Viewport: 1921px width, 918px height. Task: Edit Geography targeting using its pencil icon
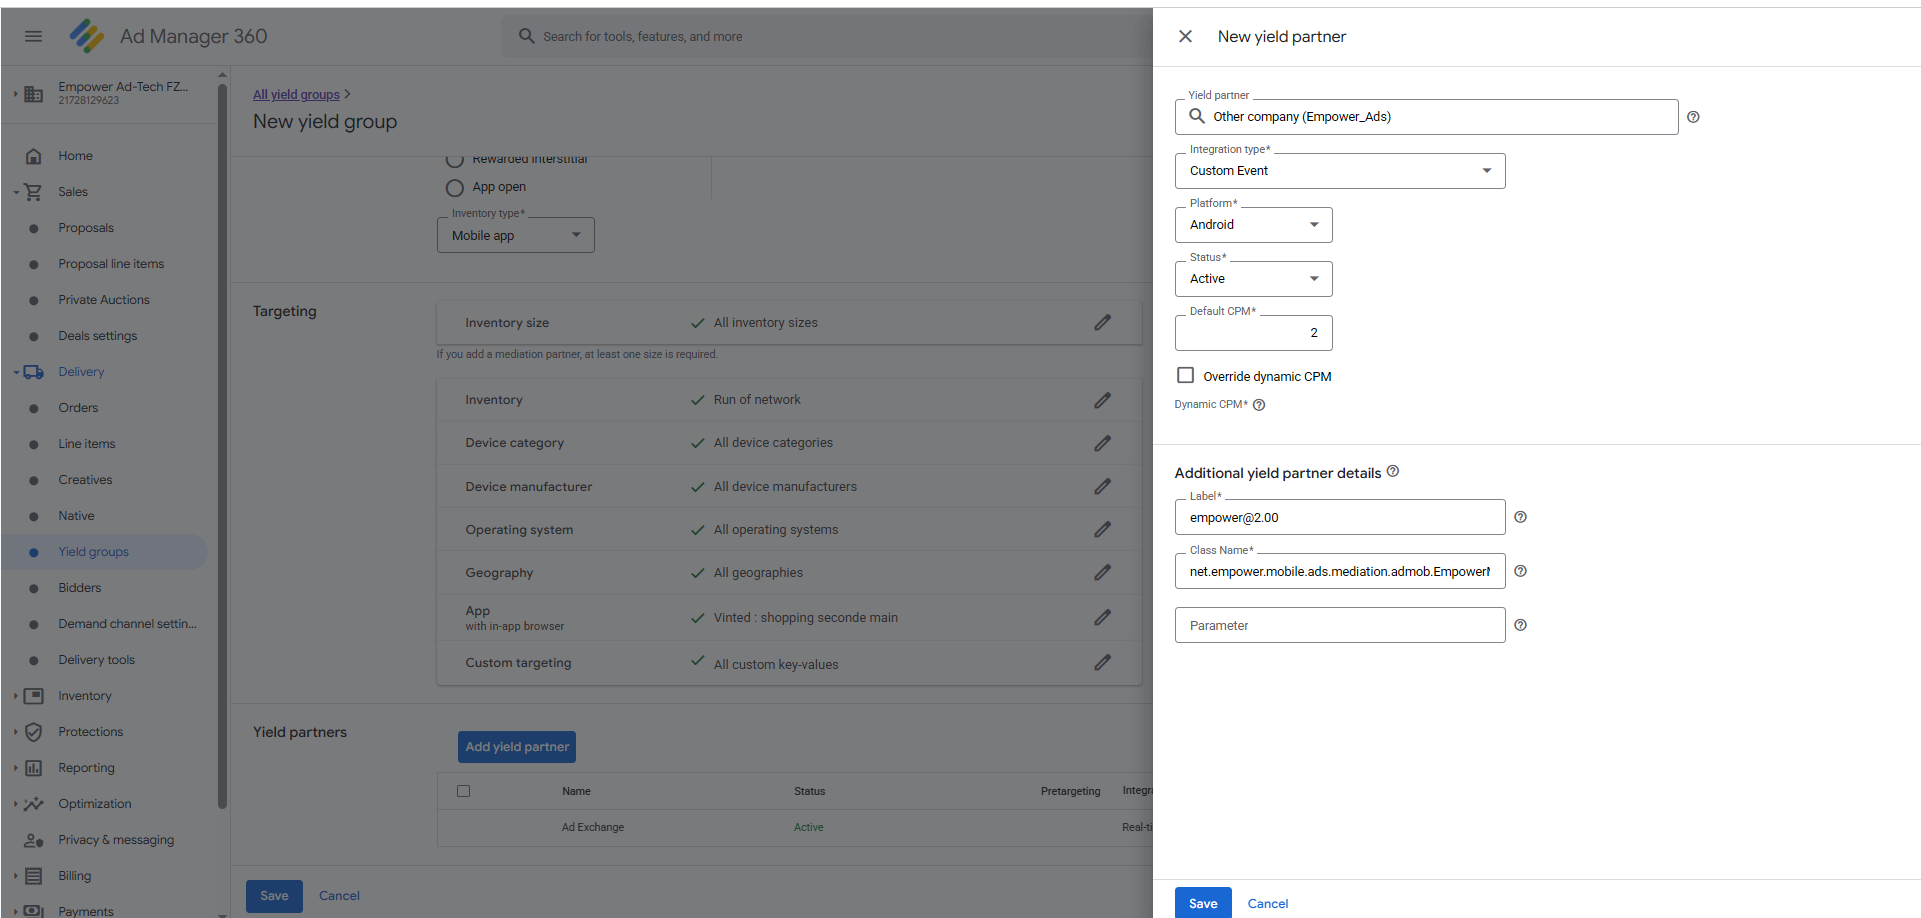1102,572
